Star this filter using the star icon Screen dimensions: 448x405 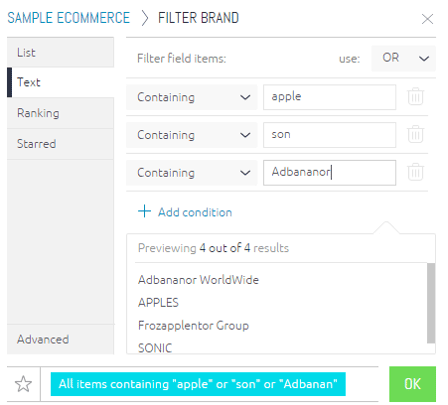23,384
